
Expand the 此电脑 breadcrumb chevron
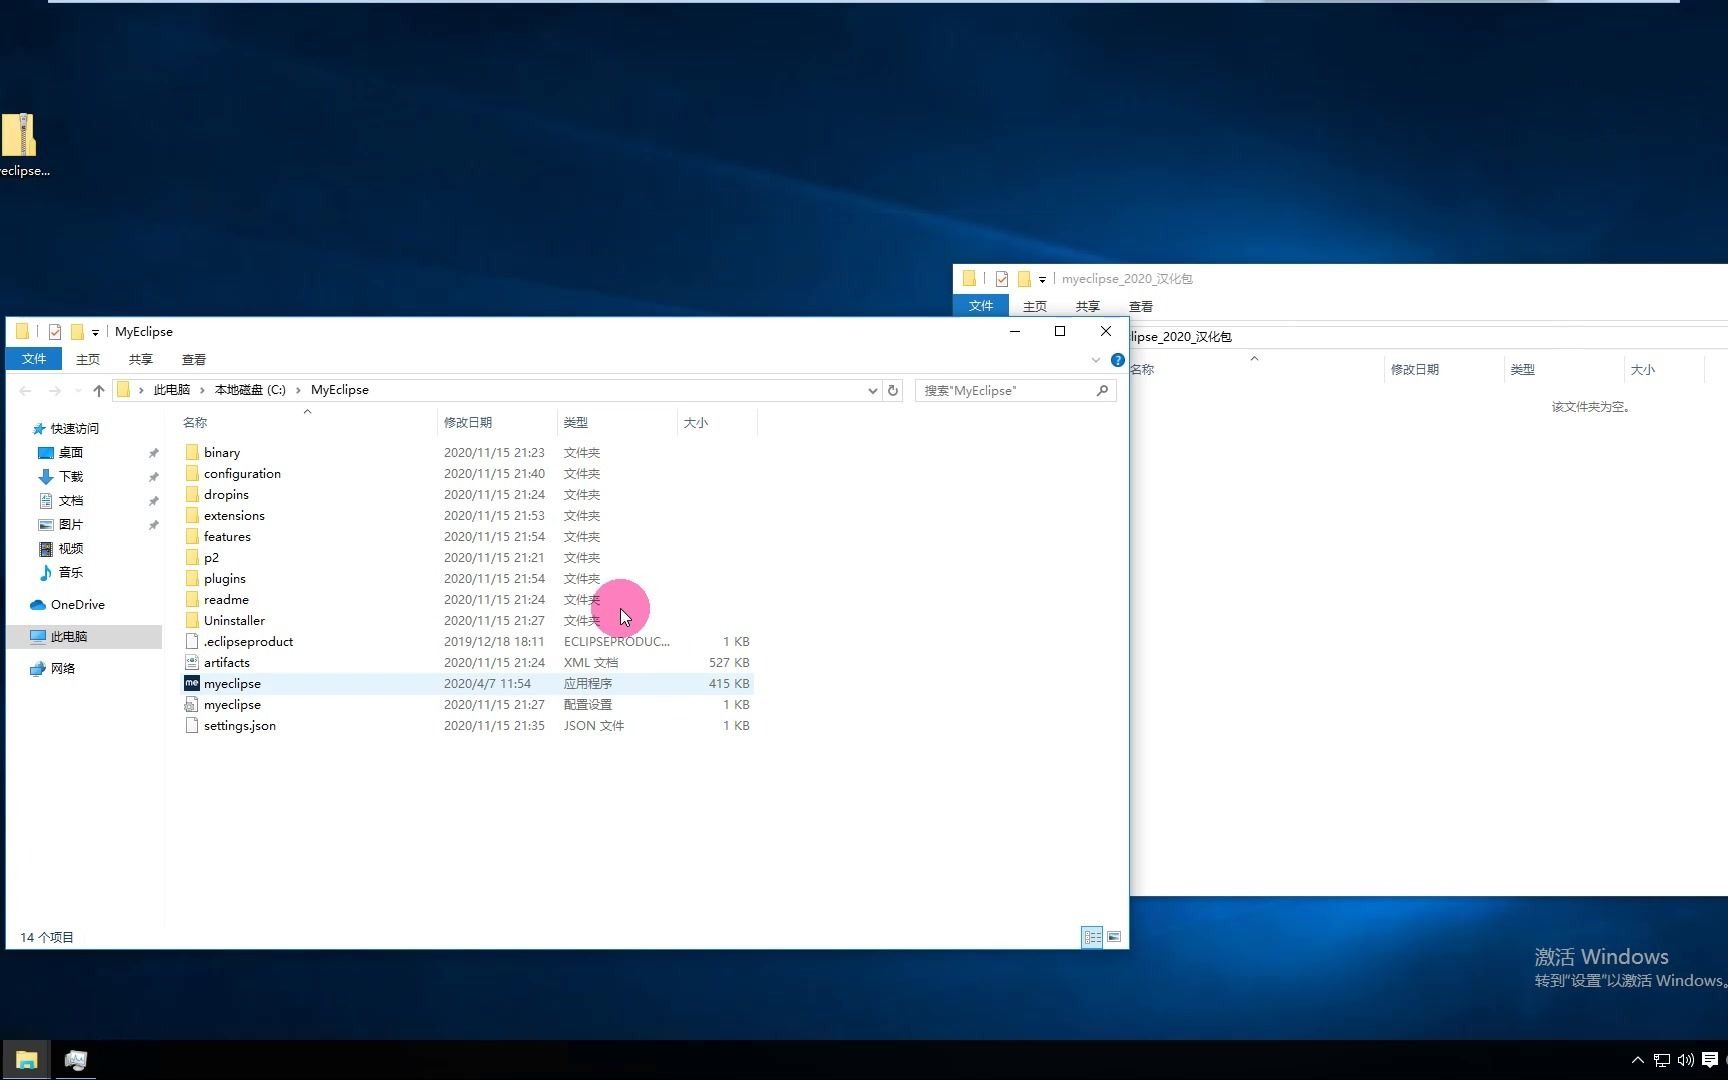click(202, 390)
